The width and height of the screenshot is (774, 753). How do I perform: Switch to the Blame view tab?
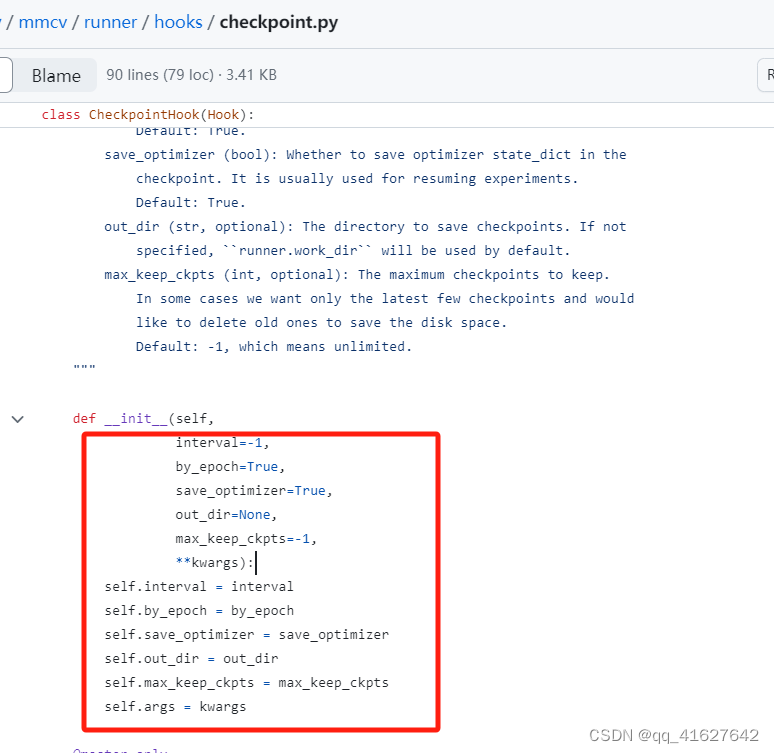pos(56,76)
